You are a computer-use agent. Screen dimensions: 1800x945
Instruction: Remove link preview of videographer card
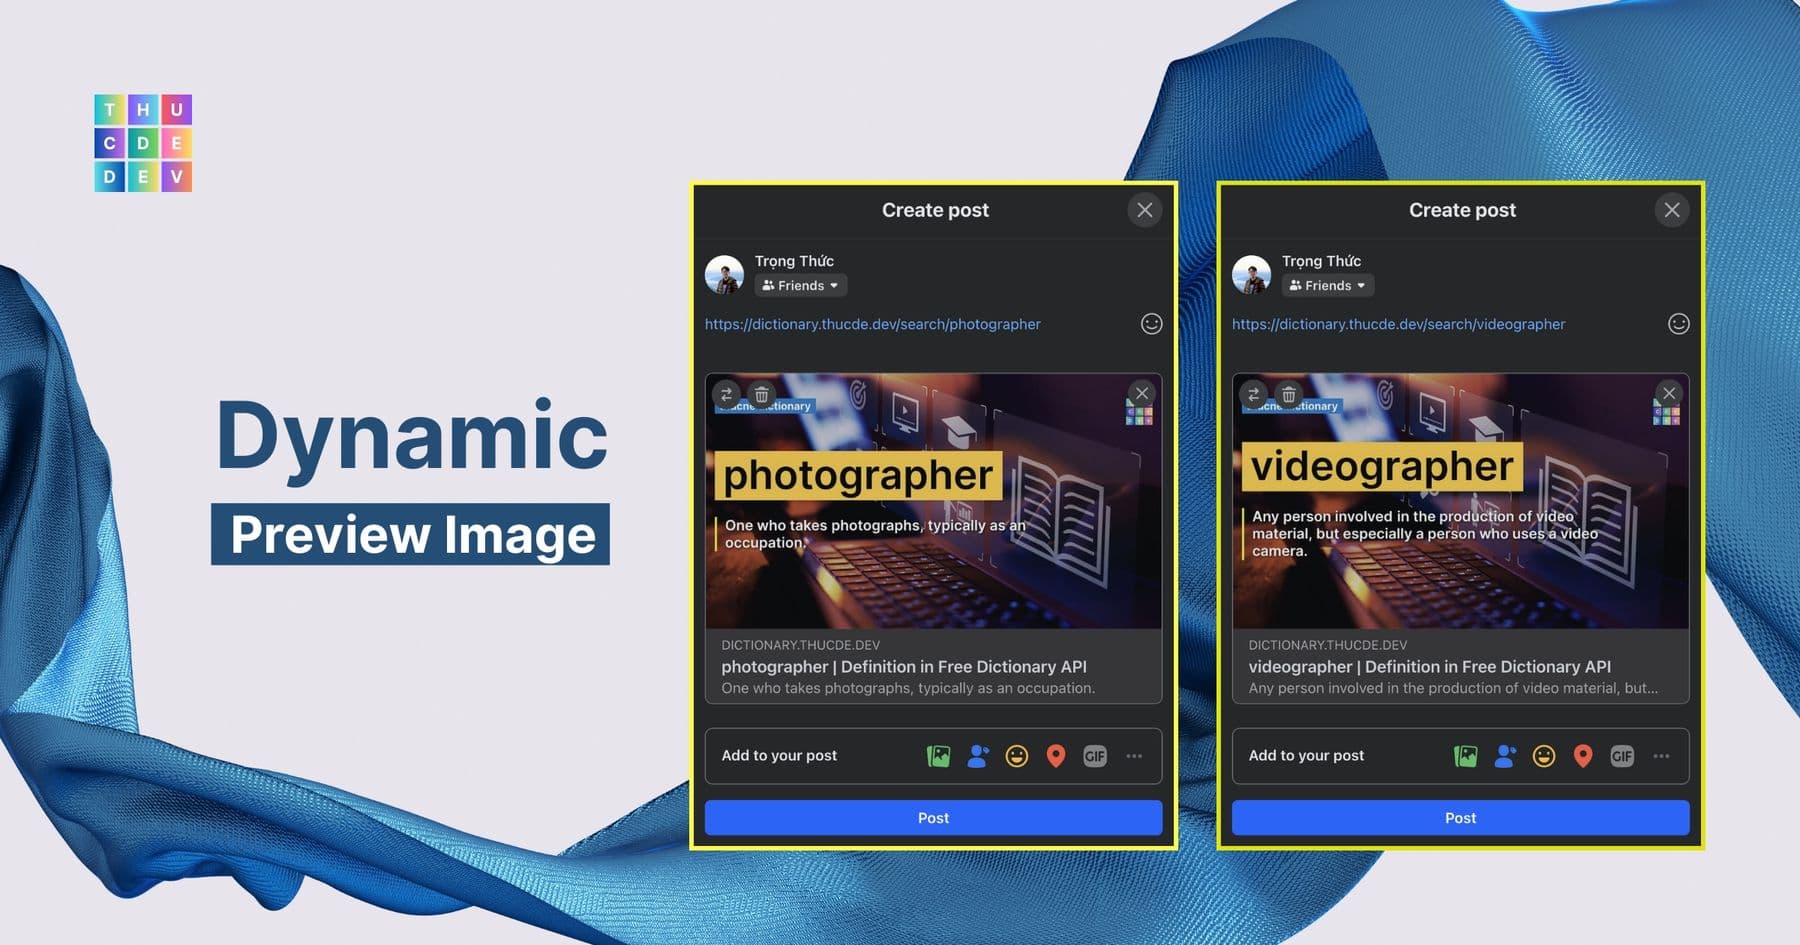(x=1669, y=393)
